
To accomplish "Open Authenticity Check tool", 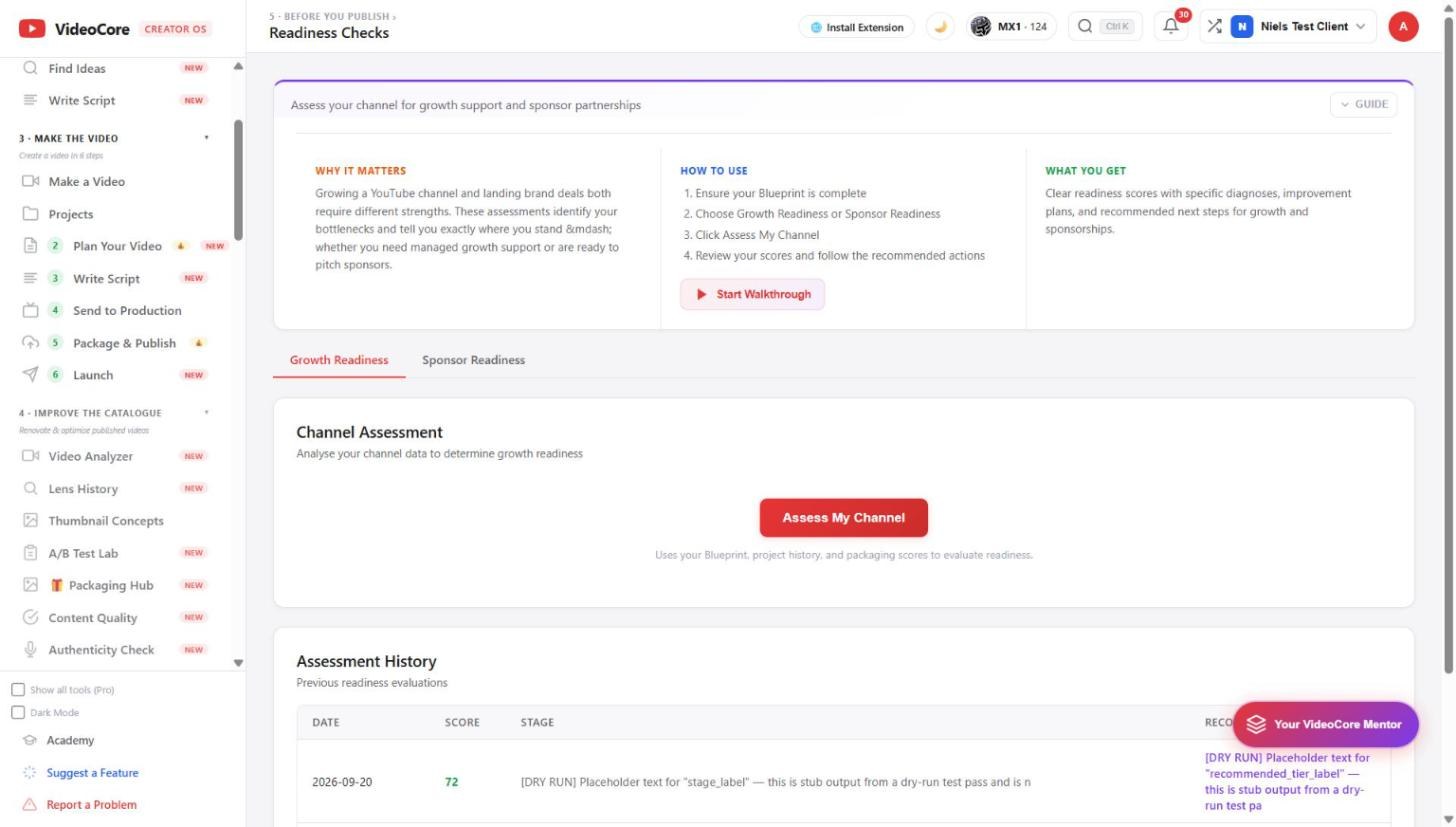I will (x=101, y=650).
